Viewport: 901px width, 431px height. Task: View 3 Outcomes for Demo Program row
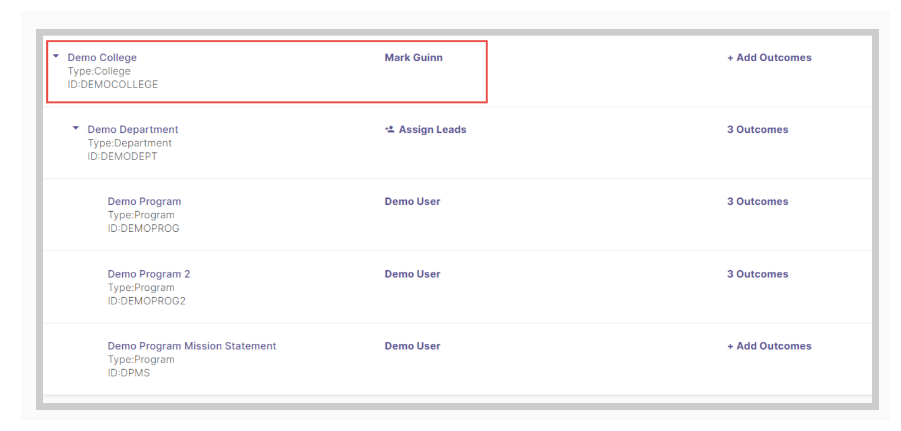[758, 202]
